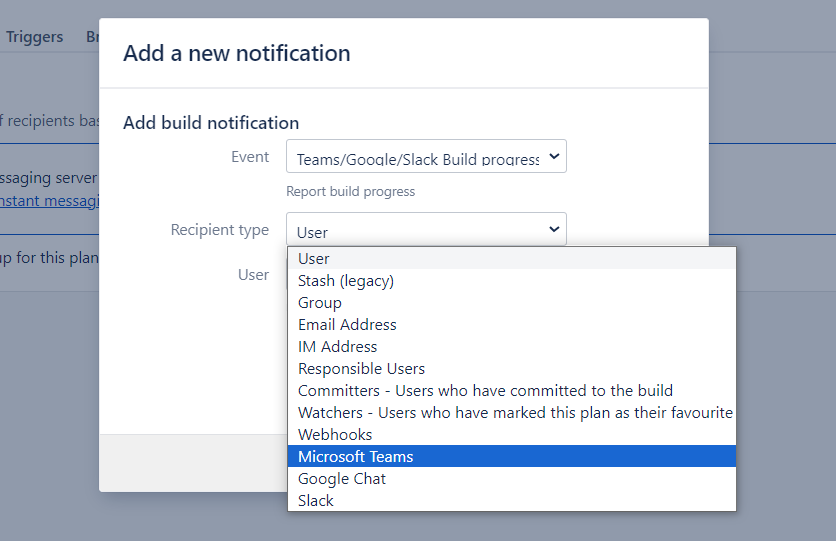Image resolution: width=836 pixels, height=541 pixels.
Task: Select Microsoft Teams recipient type
Action: [355, 456]
